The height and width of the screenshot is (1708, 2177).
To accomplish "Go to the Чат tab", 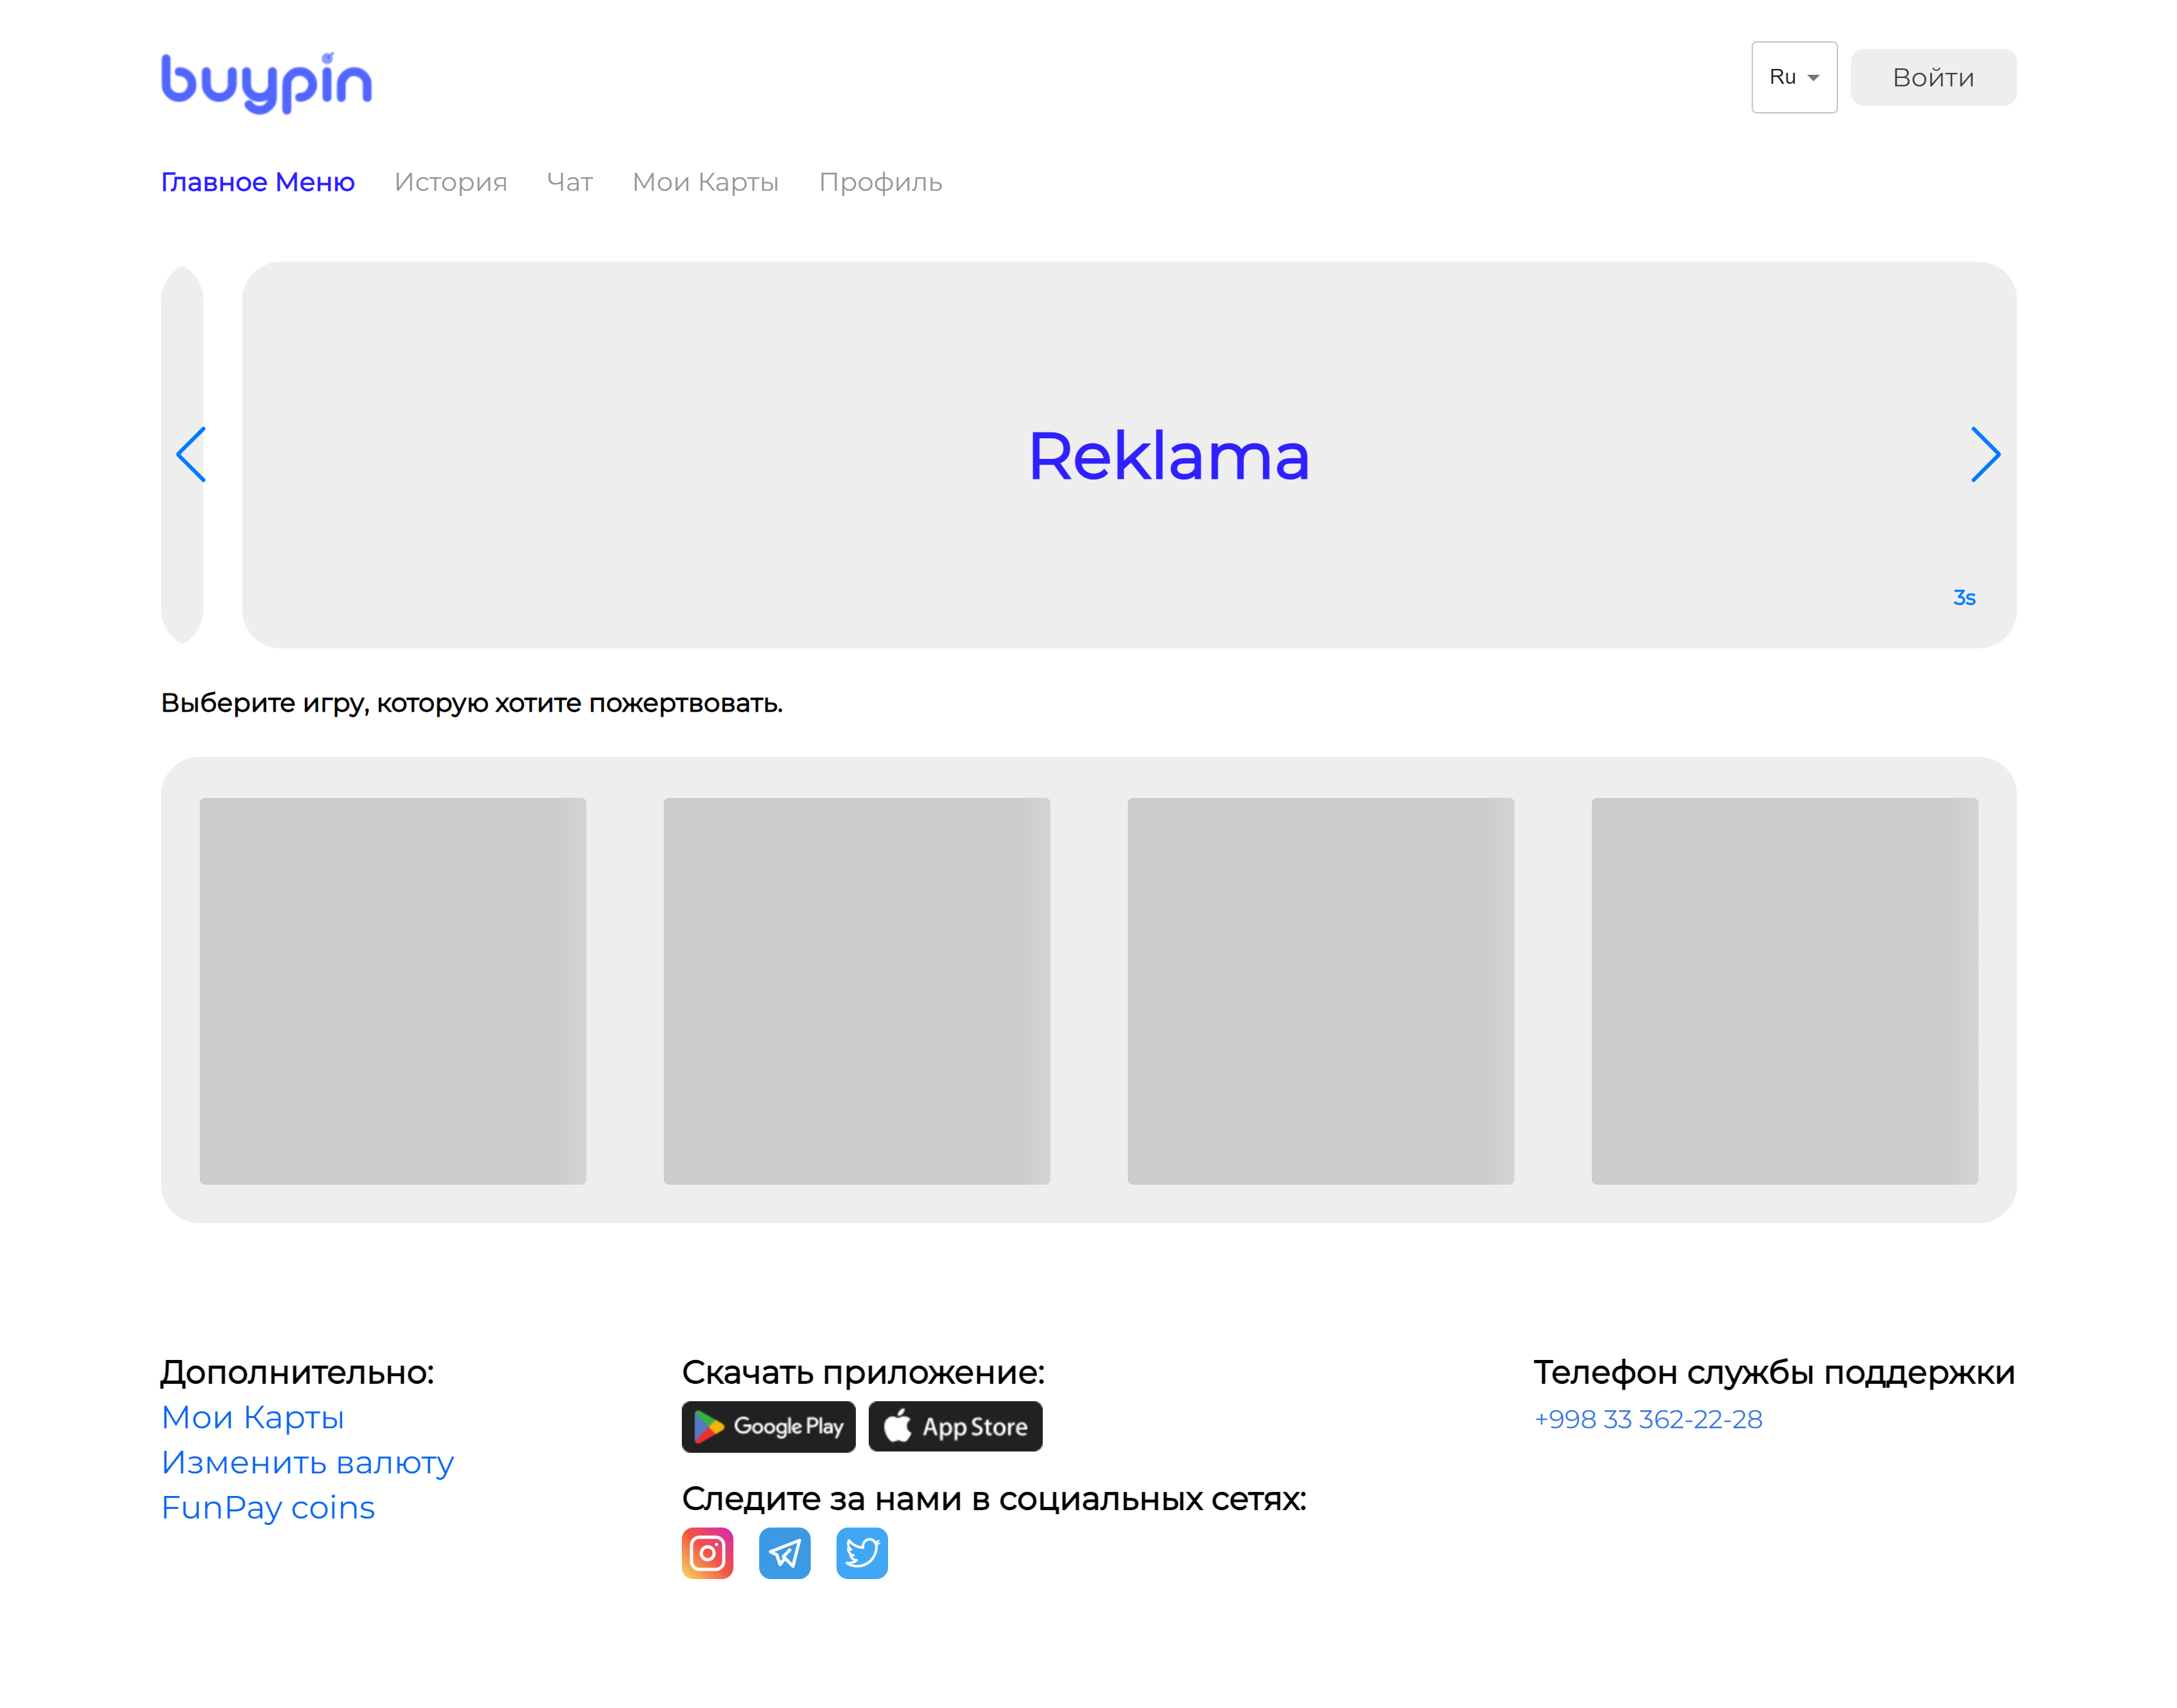I will coord(570,182).
